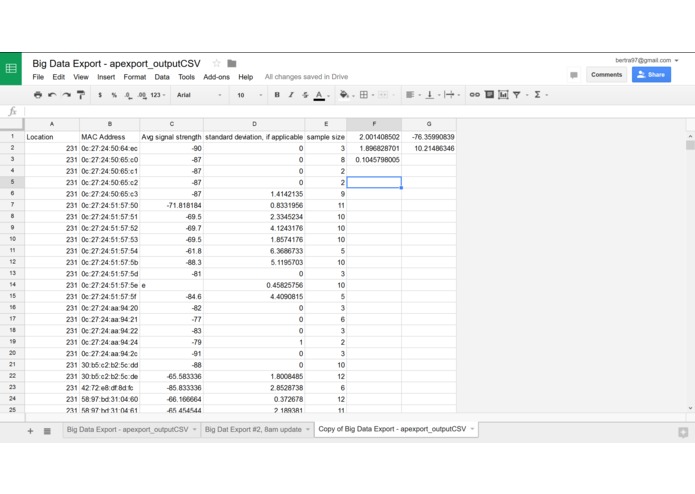Toggle Strikethrough formatting

pyautogui.click(x=305, y=95)
